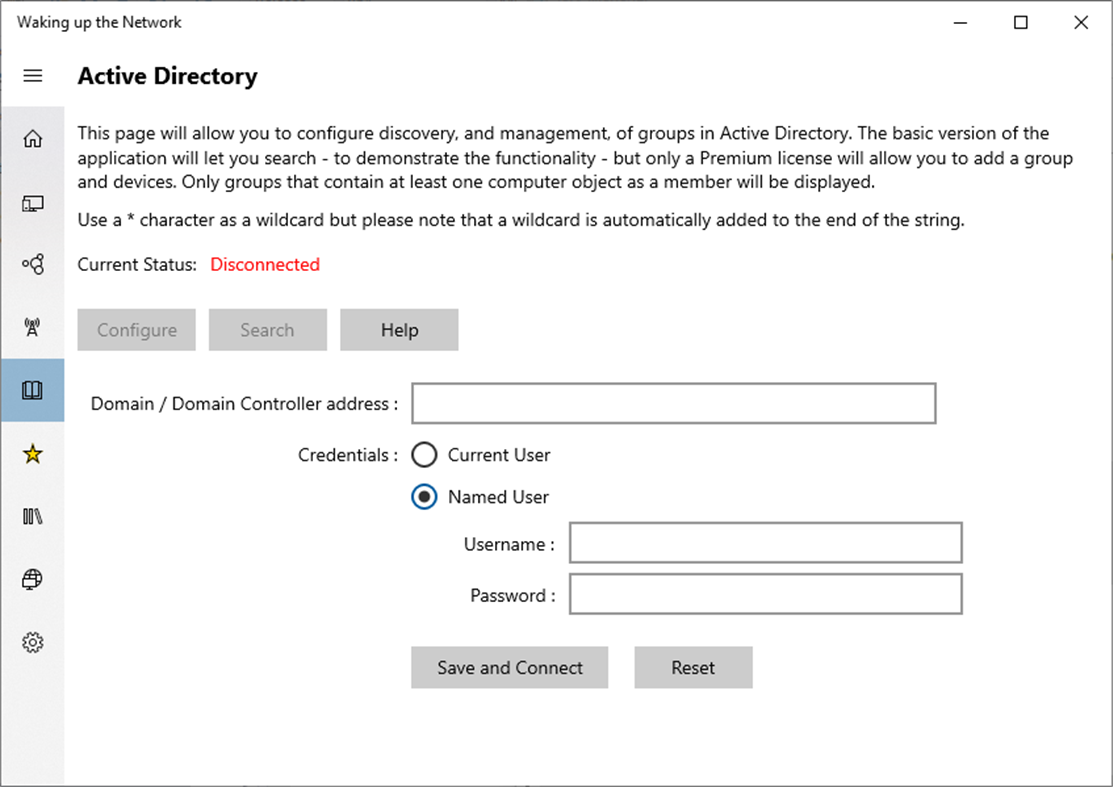Open the antenna broadcast icon in sidebar
The height and width of the screenshot is (787, 1113).
[33, 327]
